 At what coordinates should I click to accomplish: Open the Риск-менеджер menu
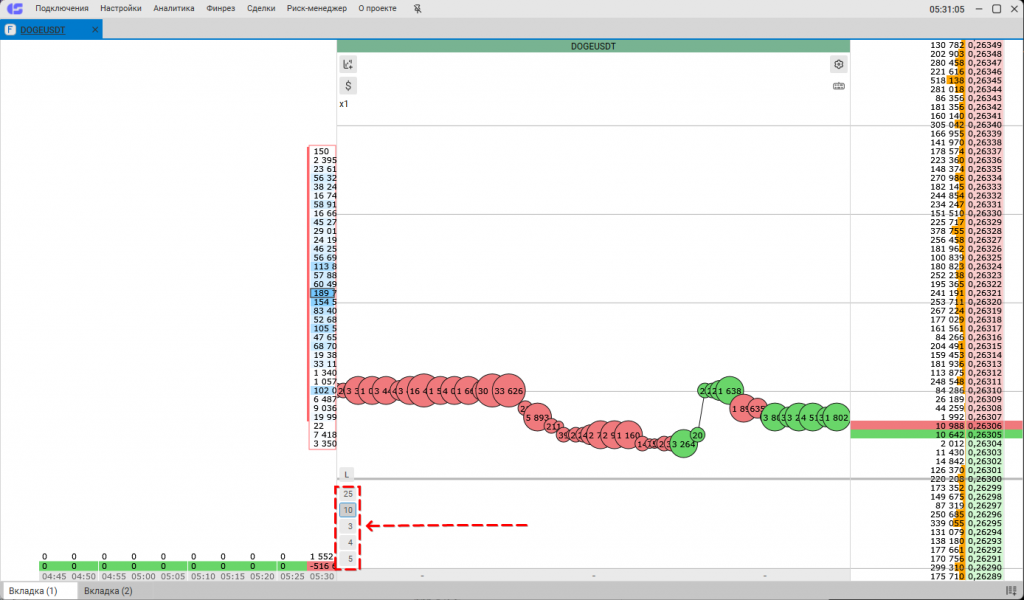pos(316,8)
